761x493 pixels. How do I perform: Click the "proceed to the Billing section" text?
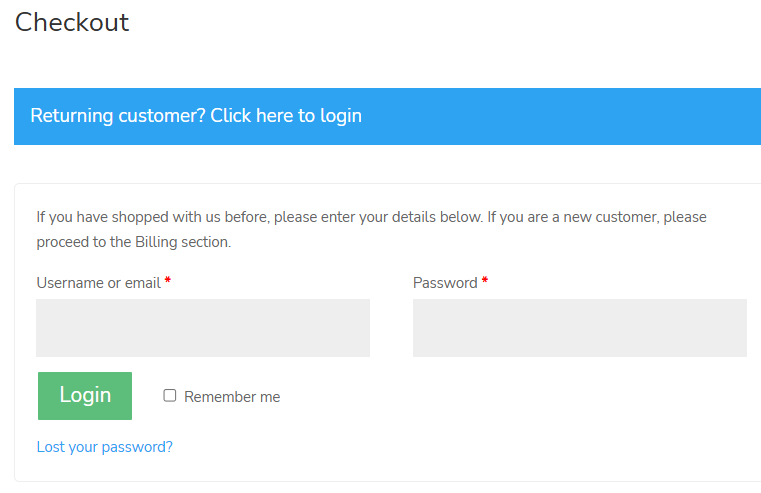(133, 242)
